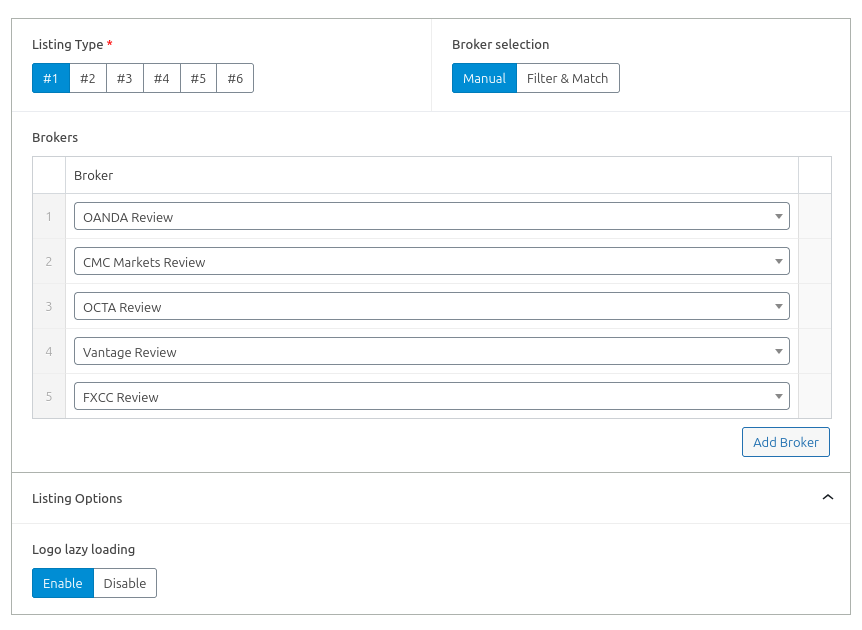Switch to listing type #4
Viewport: 862px width, 630px height.
coord(161,78)
